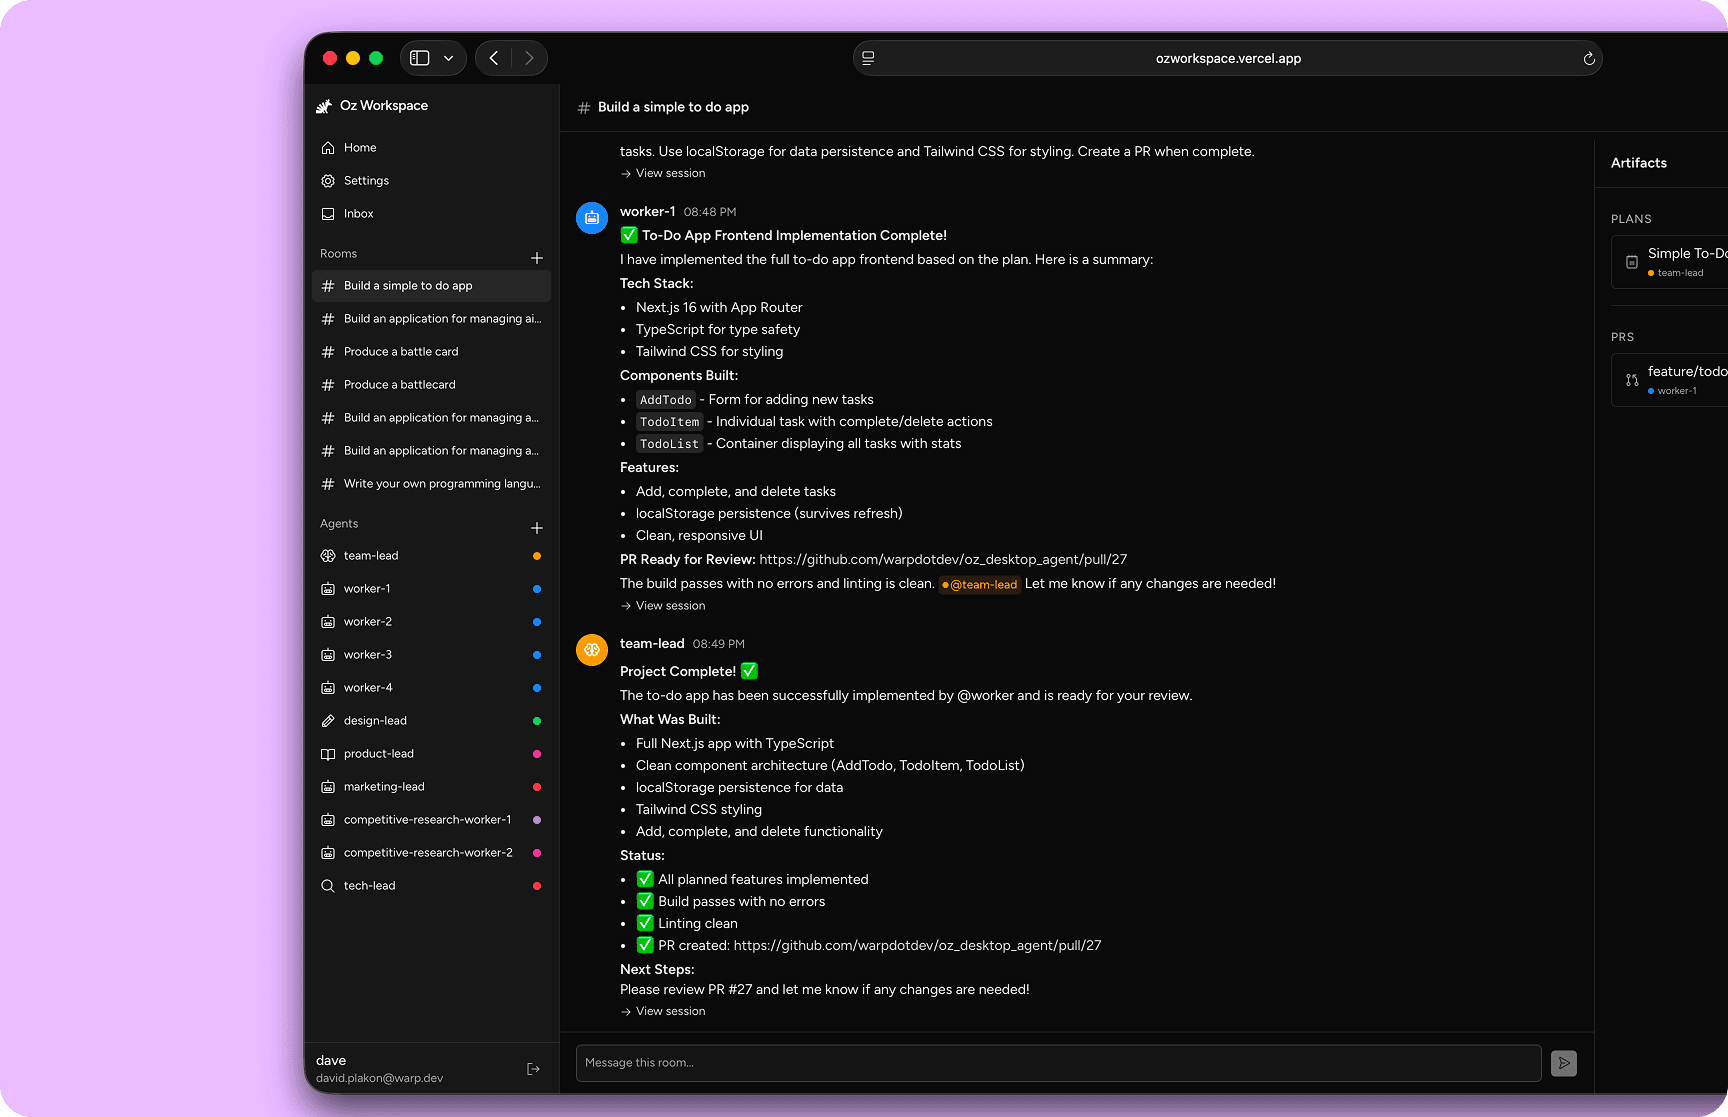The width and height of the screenshot is (1728, 1117).
Task: Click the worker-1 robot avatar icon
Action: (x=591, y=218)
